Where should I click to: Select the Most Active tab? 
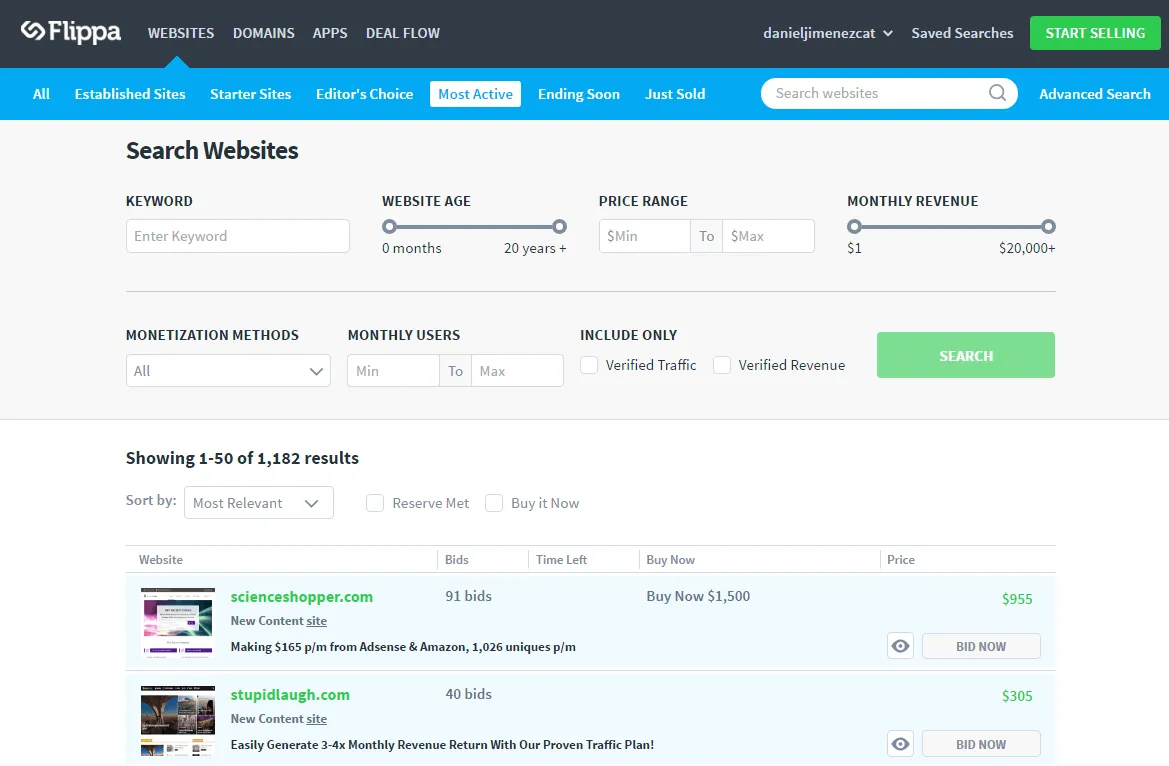(475, 94)
